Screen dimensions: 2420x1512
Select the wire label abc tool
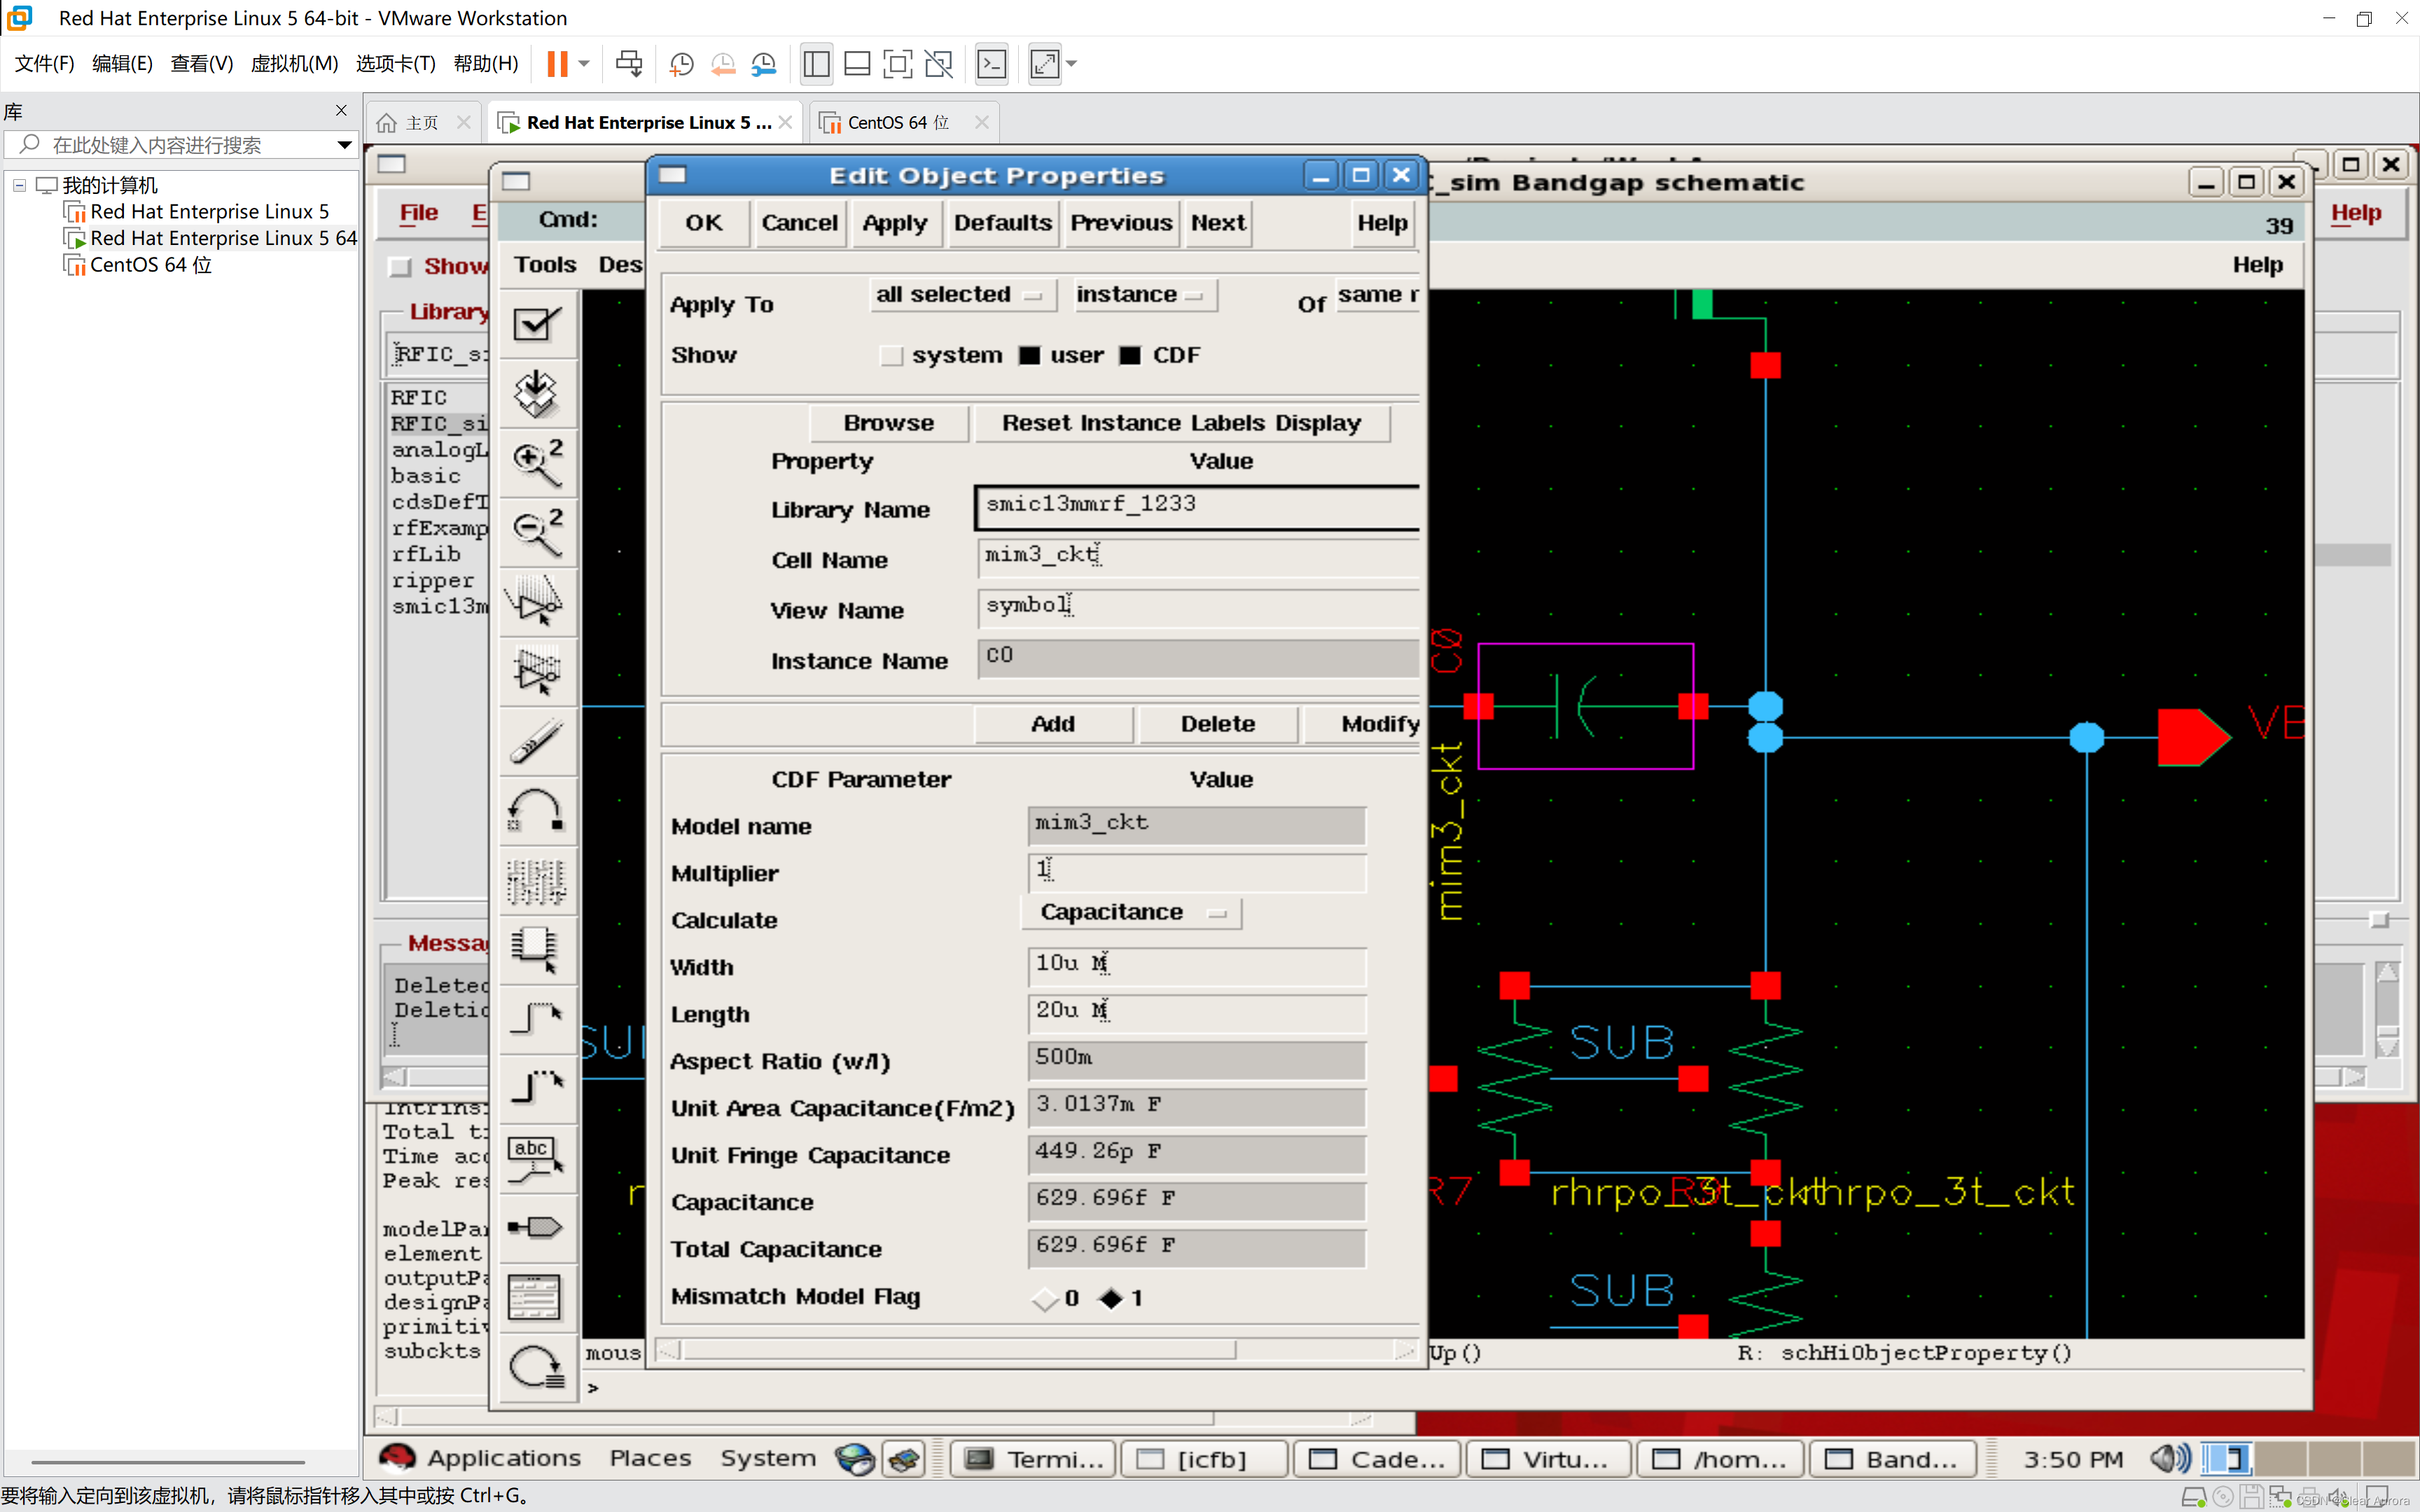tap(537, 1158)
